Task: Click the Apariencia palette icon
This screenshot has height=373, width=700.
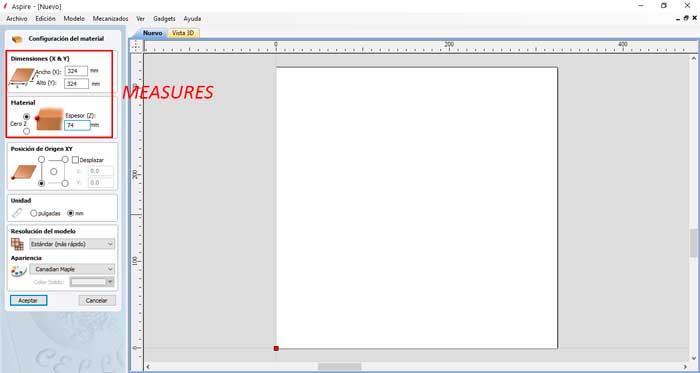Action: pos(19,270)
